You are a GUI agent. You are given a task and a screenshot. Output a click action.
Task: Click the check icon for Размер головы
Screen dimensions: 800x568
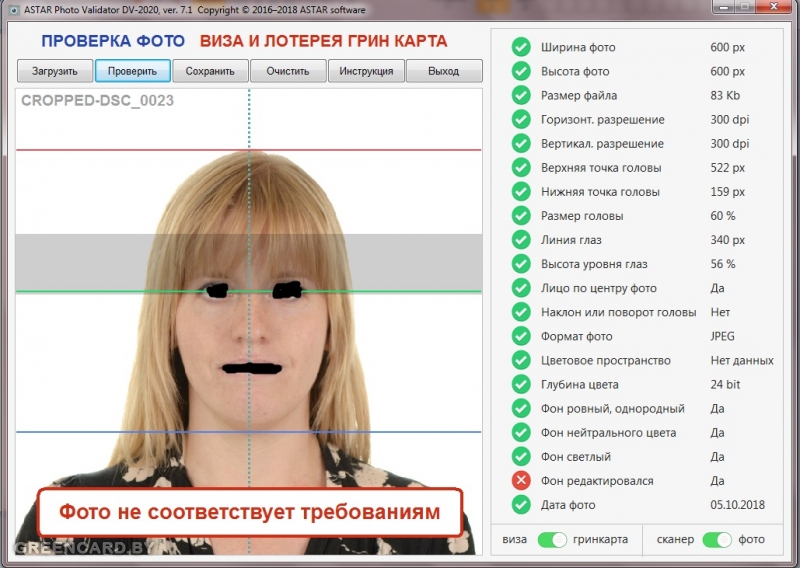[x=521, y=215]
